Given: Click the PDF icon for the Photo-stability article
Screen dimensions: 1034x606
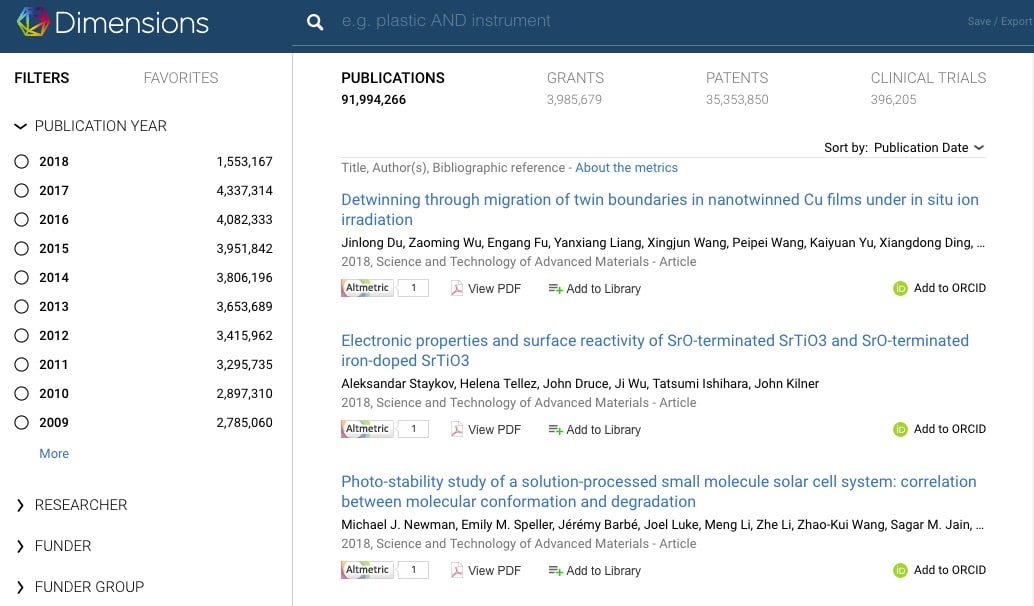Looking at the screenshot, I should [457, 571].
